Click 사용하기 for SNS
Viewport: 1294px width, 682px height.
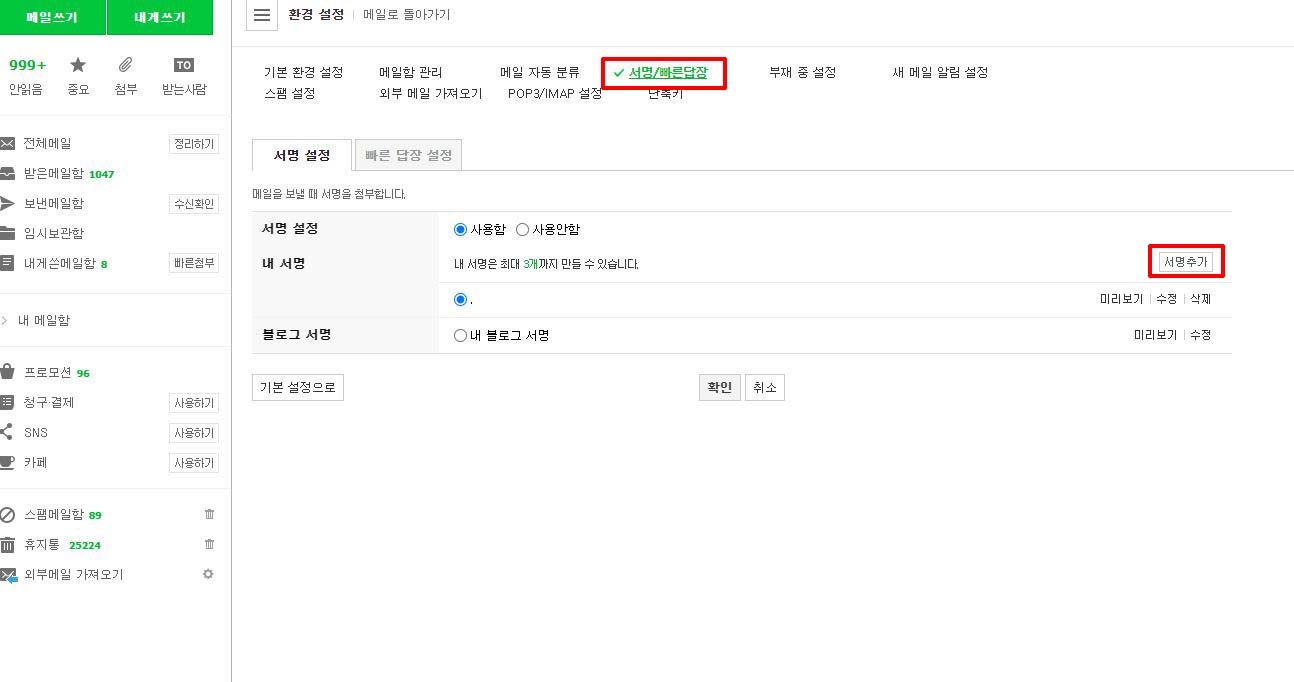coord(194,433)
